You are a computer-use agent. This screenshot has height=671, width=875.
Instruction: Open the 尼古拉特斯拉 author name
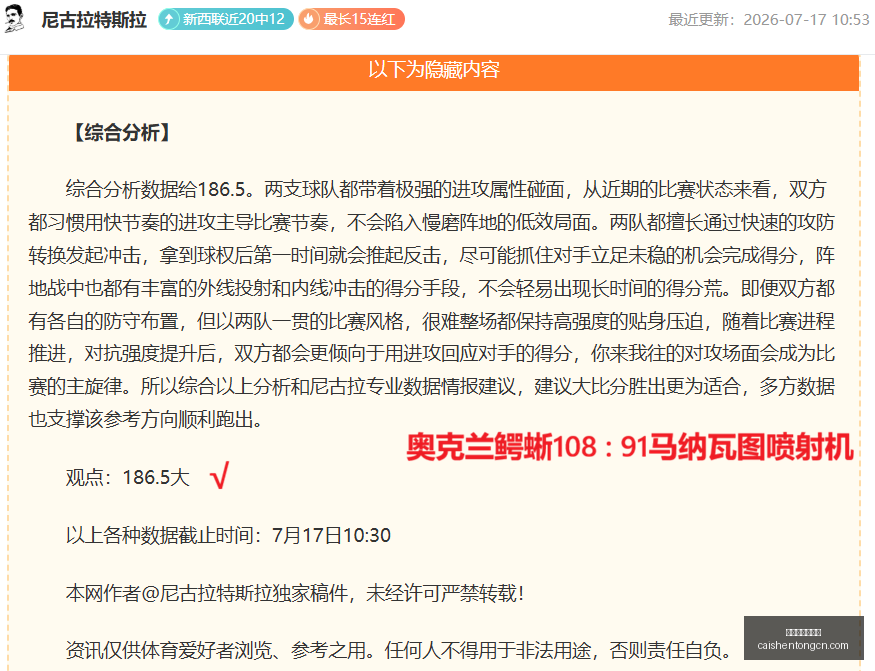coord(94,20)
